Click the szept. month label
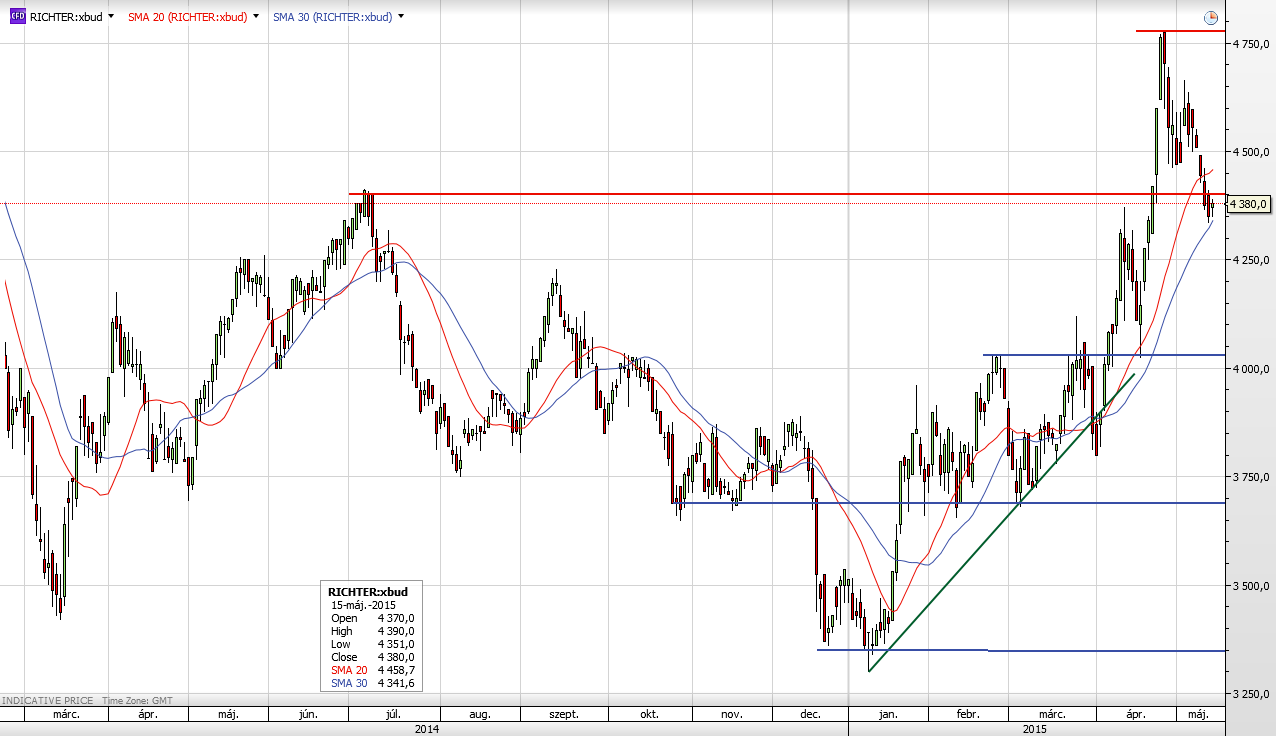The image size is (1276, 736). click(565, 715)
